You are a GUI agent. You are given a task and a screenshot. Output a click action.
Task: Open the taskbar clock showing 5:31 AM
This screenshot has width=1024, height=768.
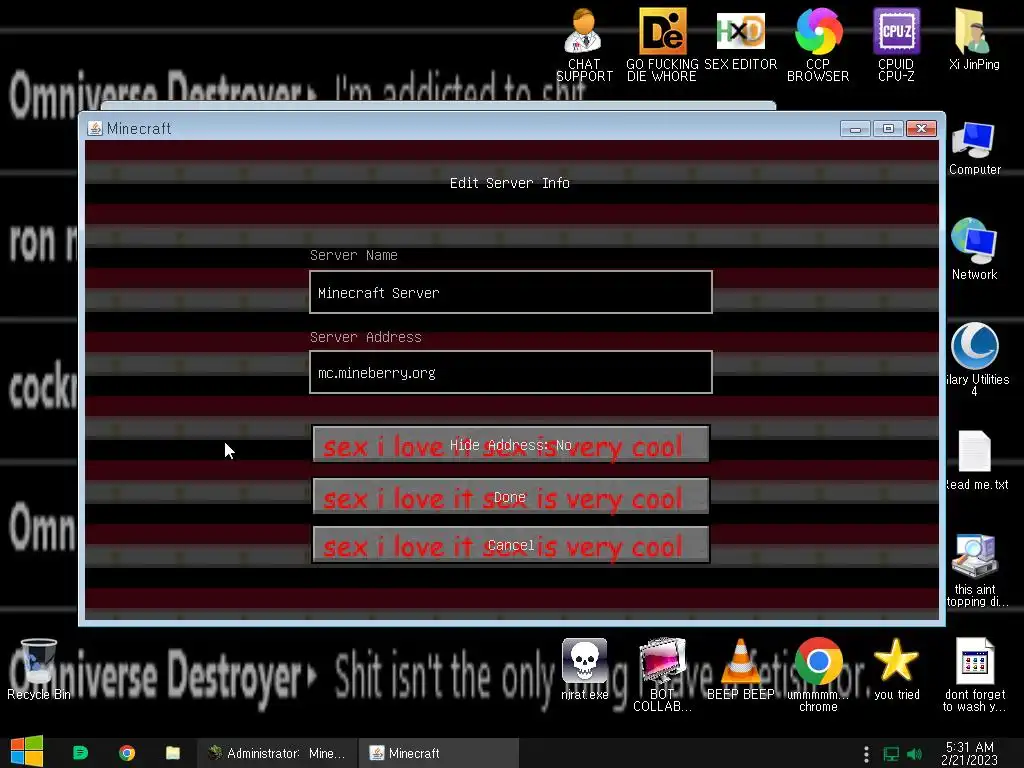(x=970, y=753)
